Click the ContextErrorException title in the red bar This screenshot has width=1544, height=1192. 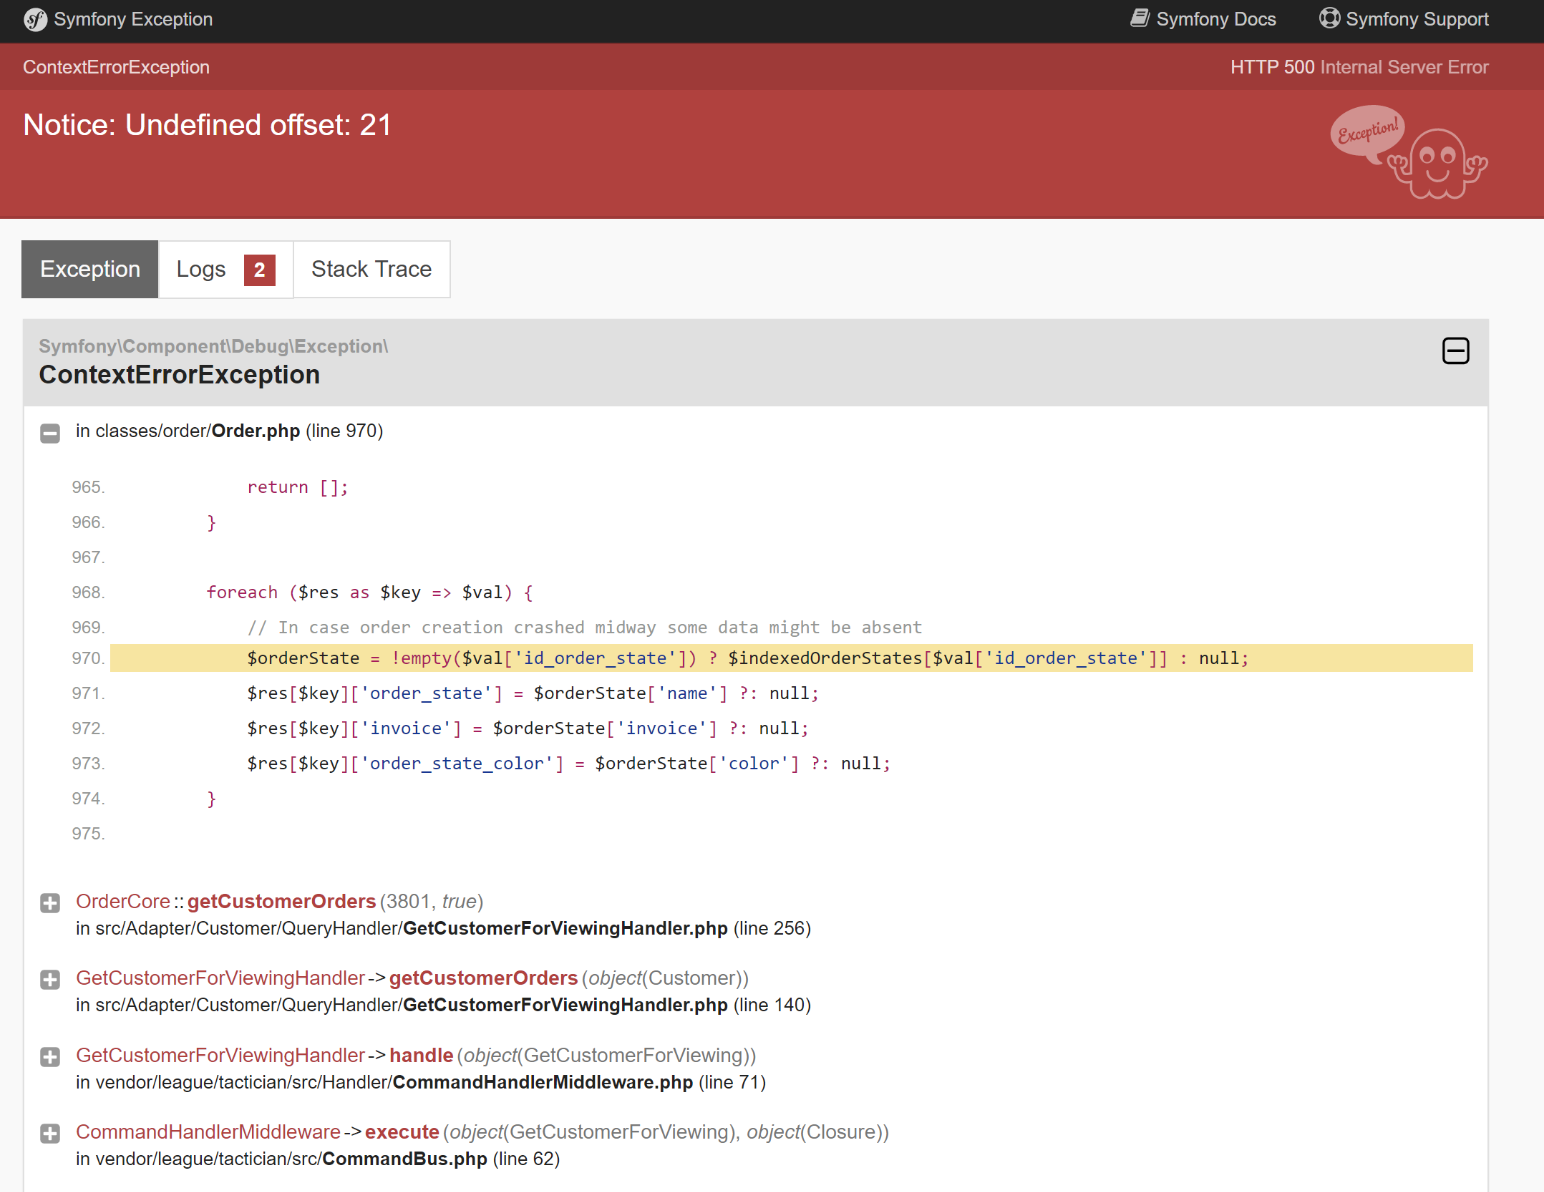[116, 67]
